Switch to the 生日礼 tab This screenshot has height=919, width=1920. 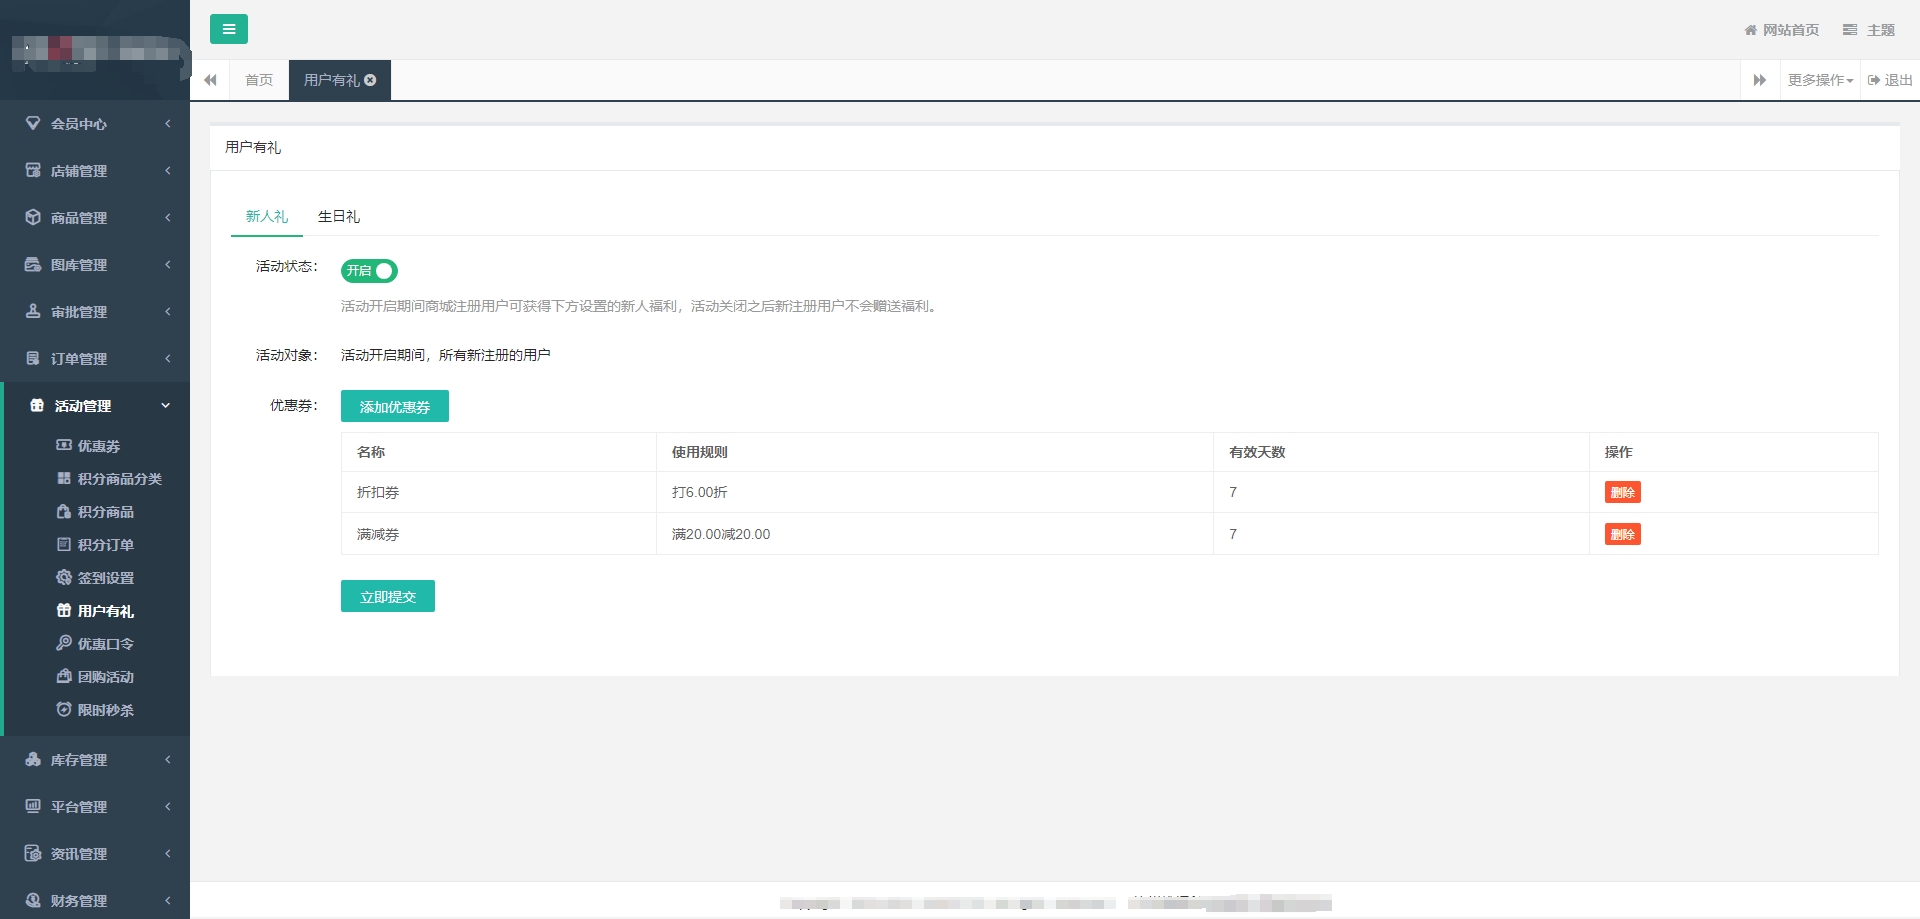(x=339, y=216)
